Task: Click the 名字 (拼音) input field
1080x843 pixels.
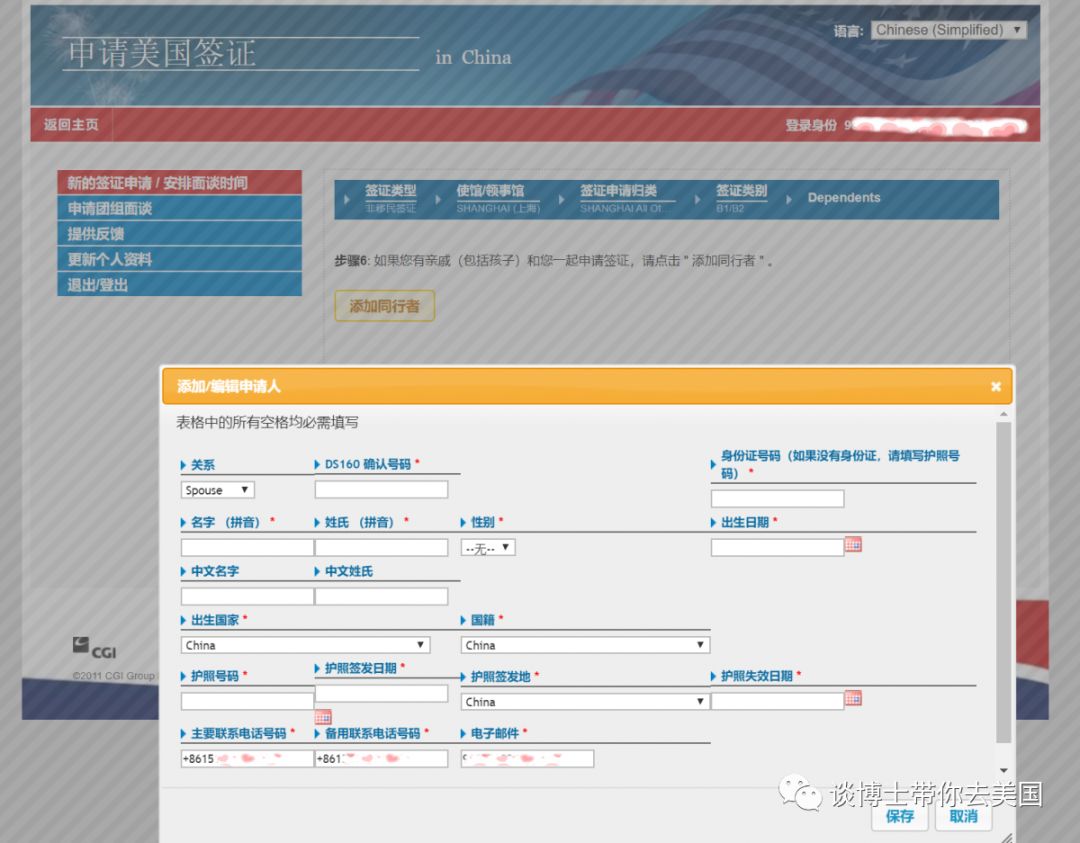Action: 247,548
